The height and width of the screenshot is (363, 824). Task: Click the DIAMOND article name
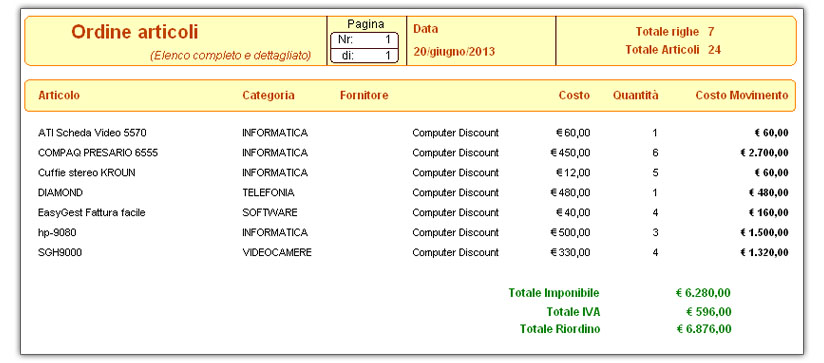(60, 193)
